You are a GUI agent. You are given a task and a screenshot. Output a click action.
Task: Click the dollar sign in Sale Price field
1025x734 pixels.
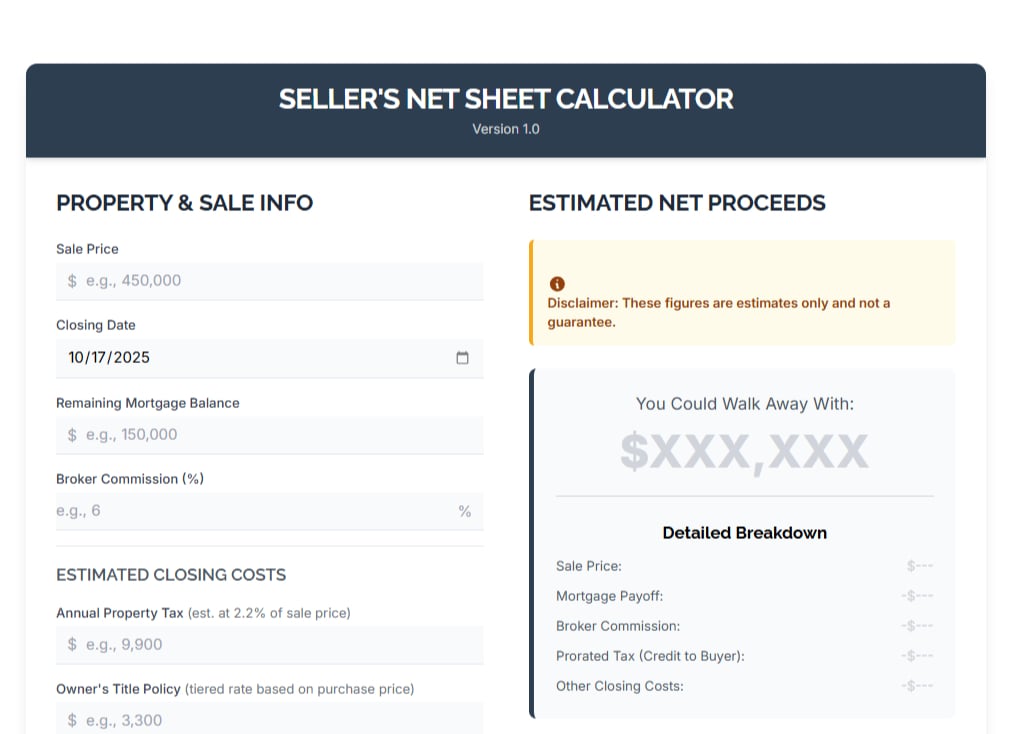[70, 281]
